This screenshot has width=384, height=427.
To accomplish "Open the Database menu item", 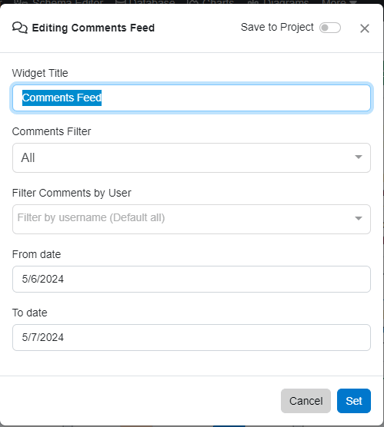I will click(145, 2).
